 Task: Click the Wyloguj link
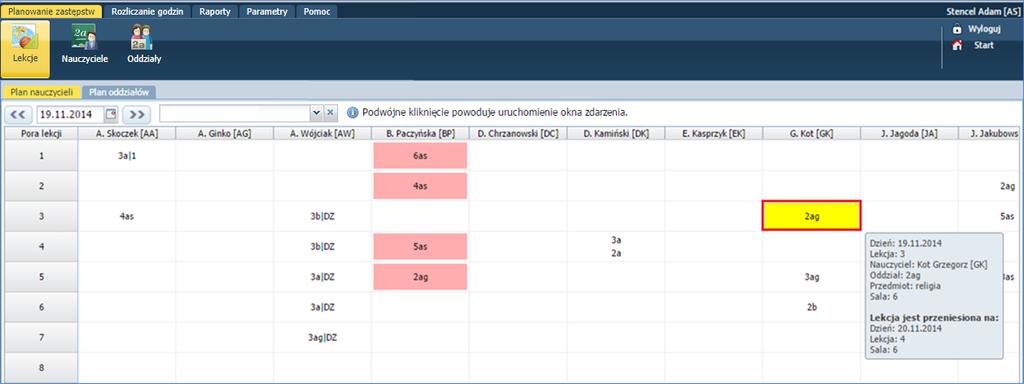(x=985, y=29)
